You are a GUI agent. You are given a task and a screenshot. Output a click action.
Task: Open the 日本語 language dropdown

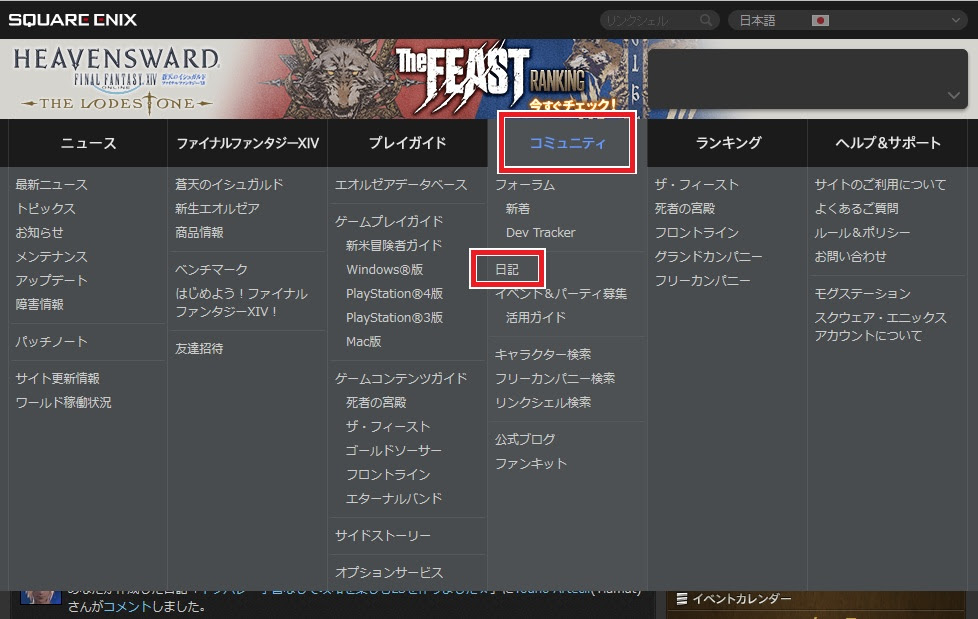[x=848, y=21]
